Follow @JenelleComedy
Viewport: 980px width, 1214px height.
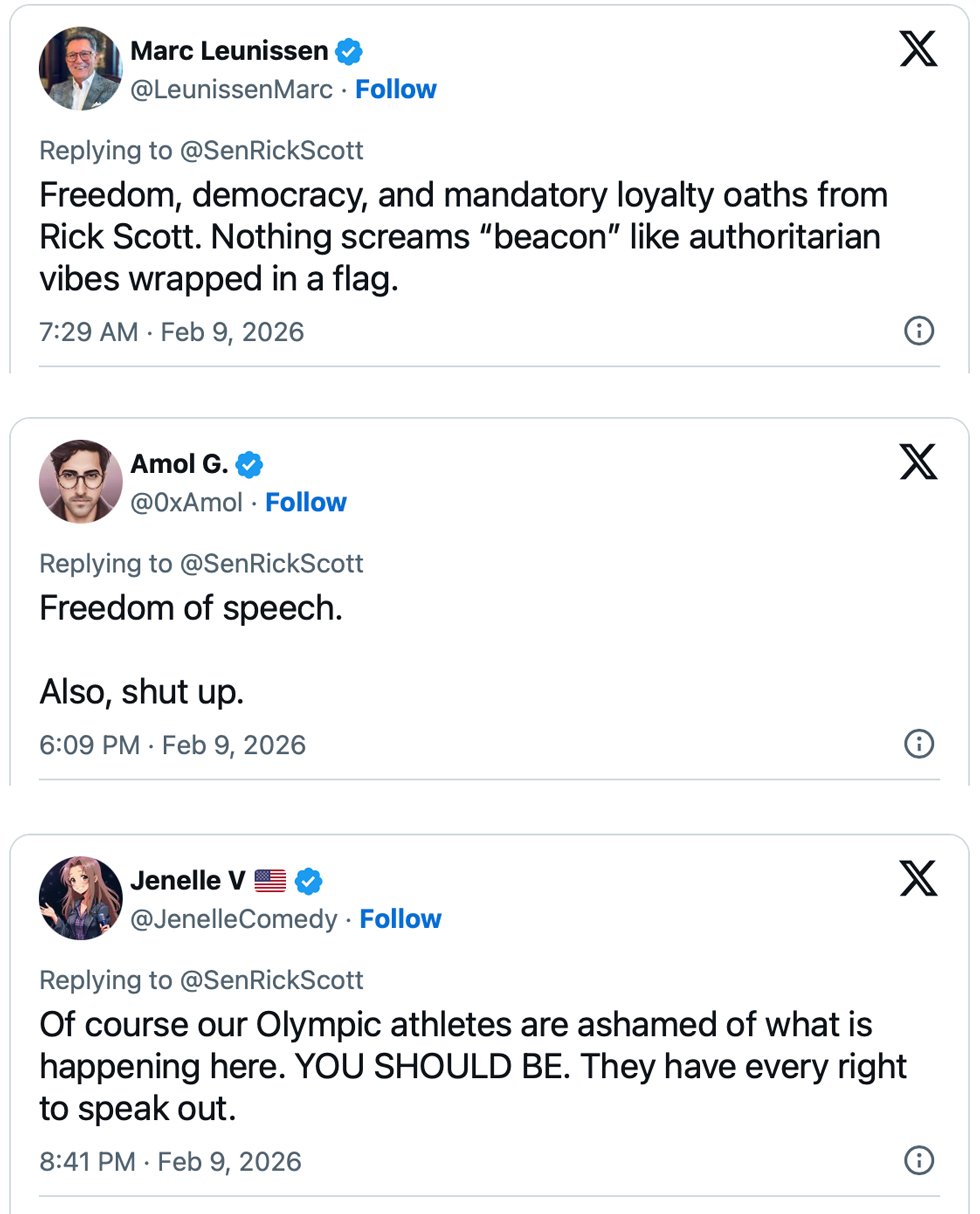coord(400,919)
